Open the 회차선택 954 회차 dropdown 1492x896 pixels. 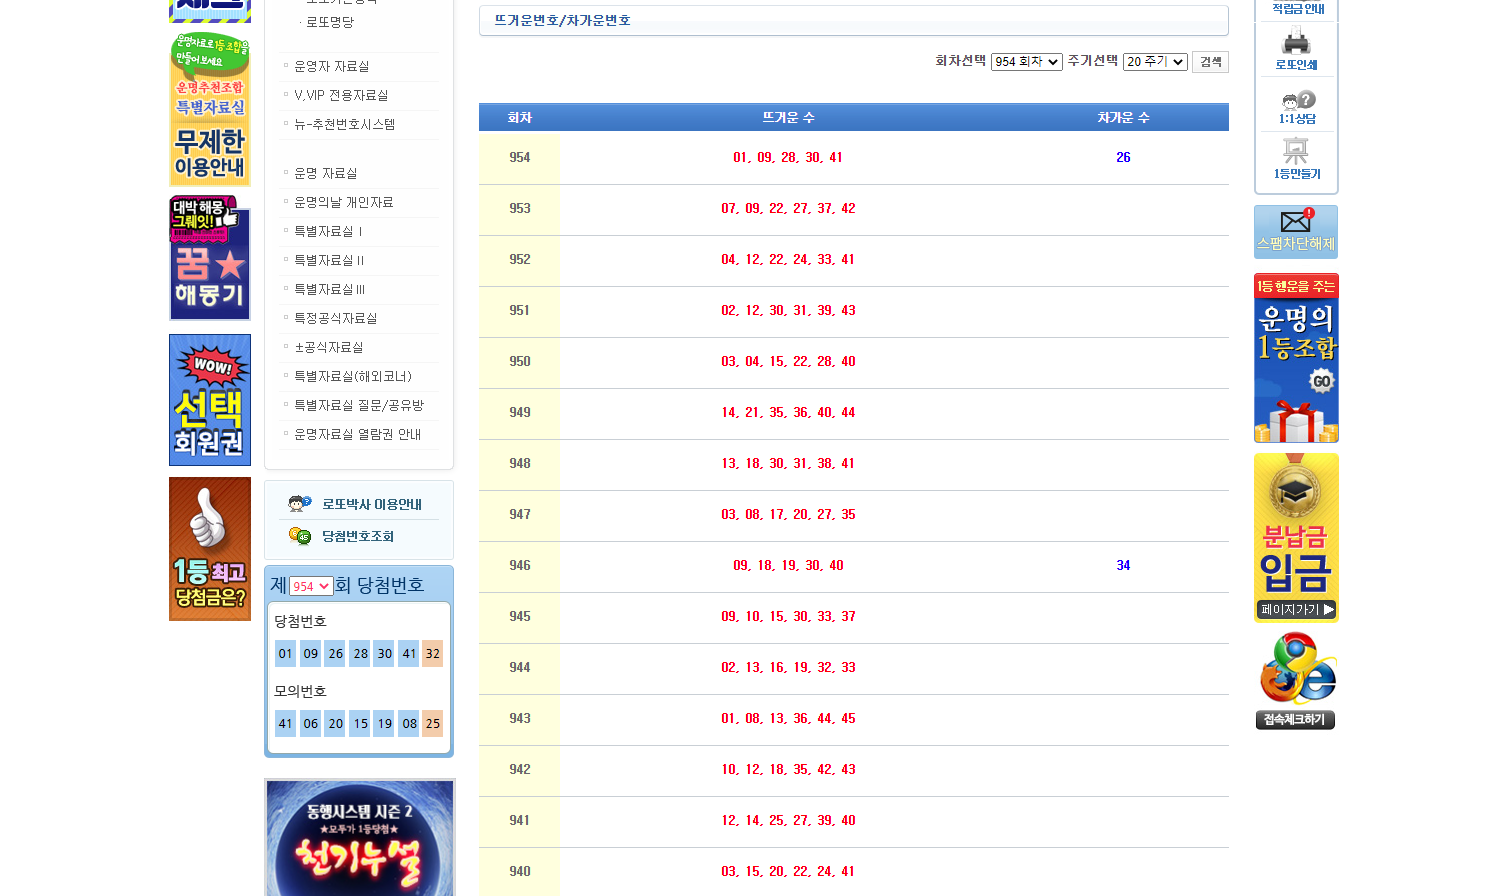1026,62
